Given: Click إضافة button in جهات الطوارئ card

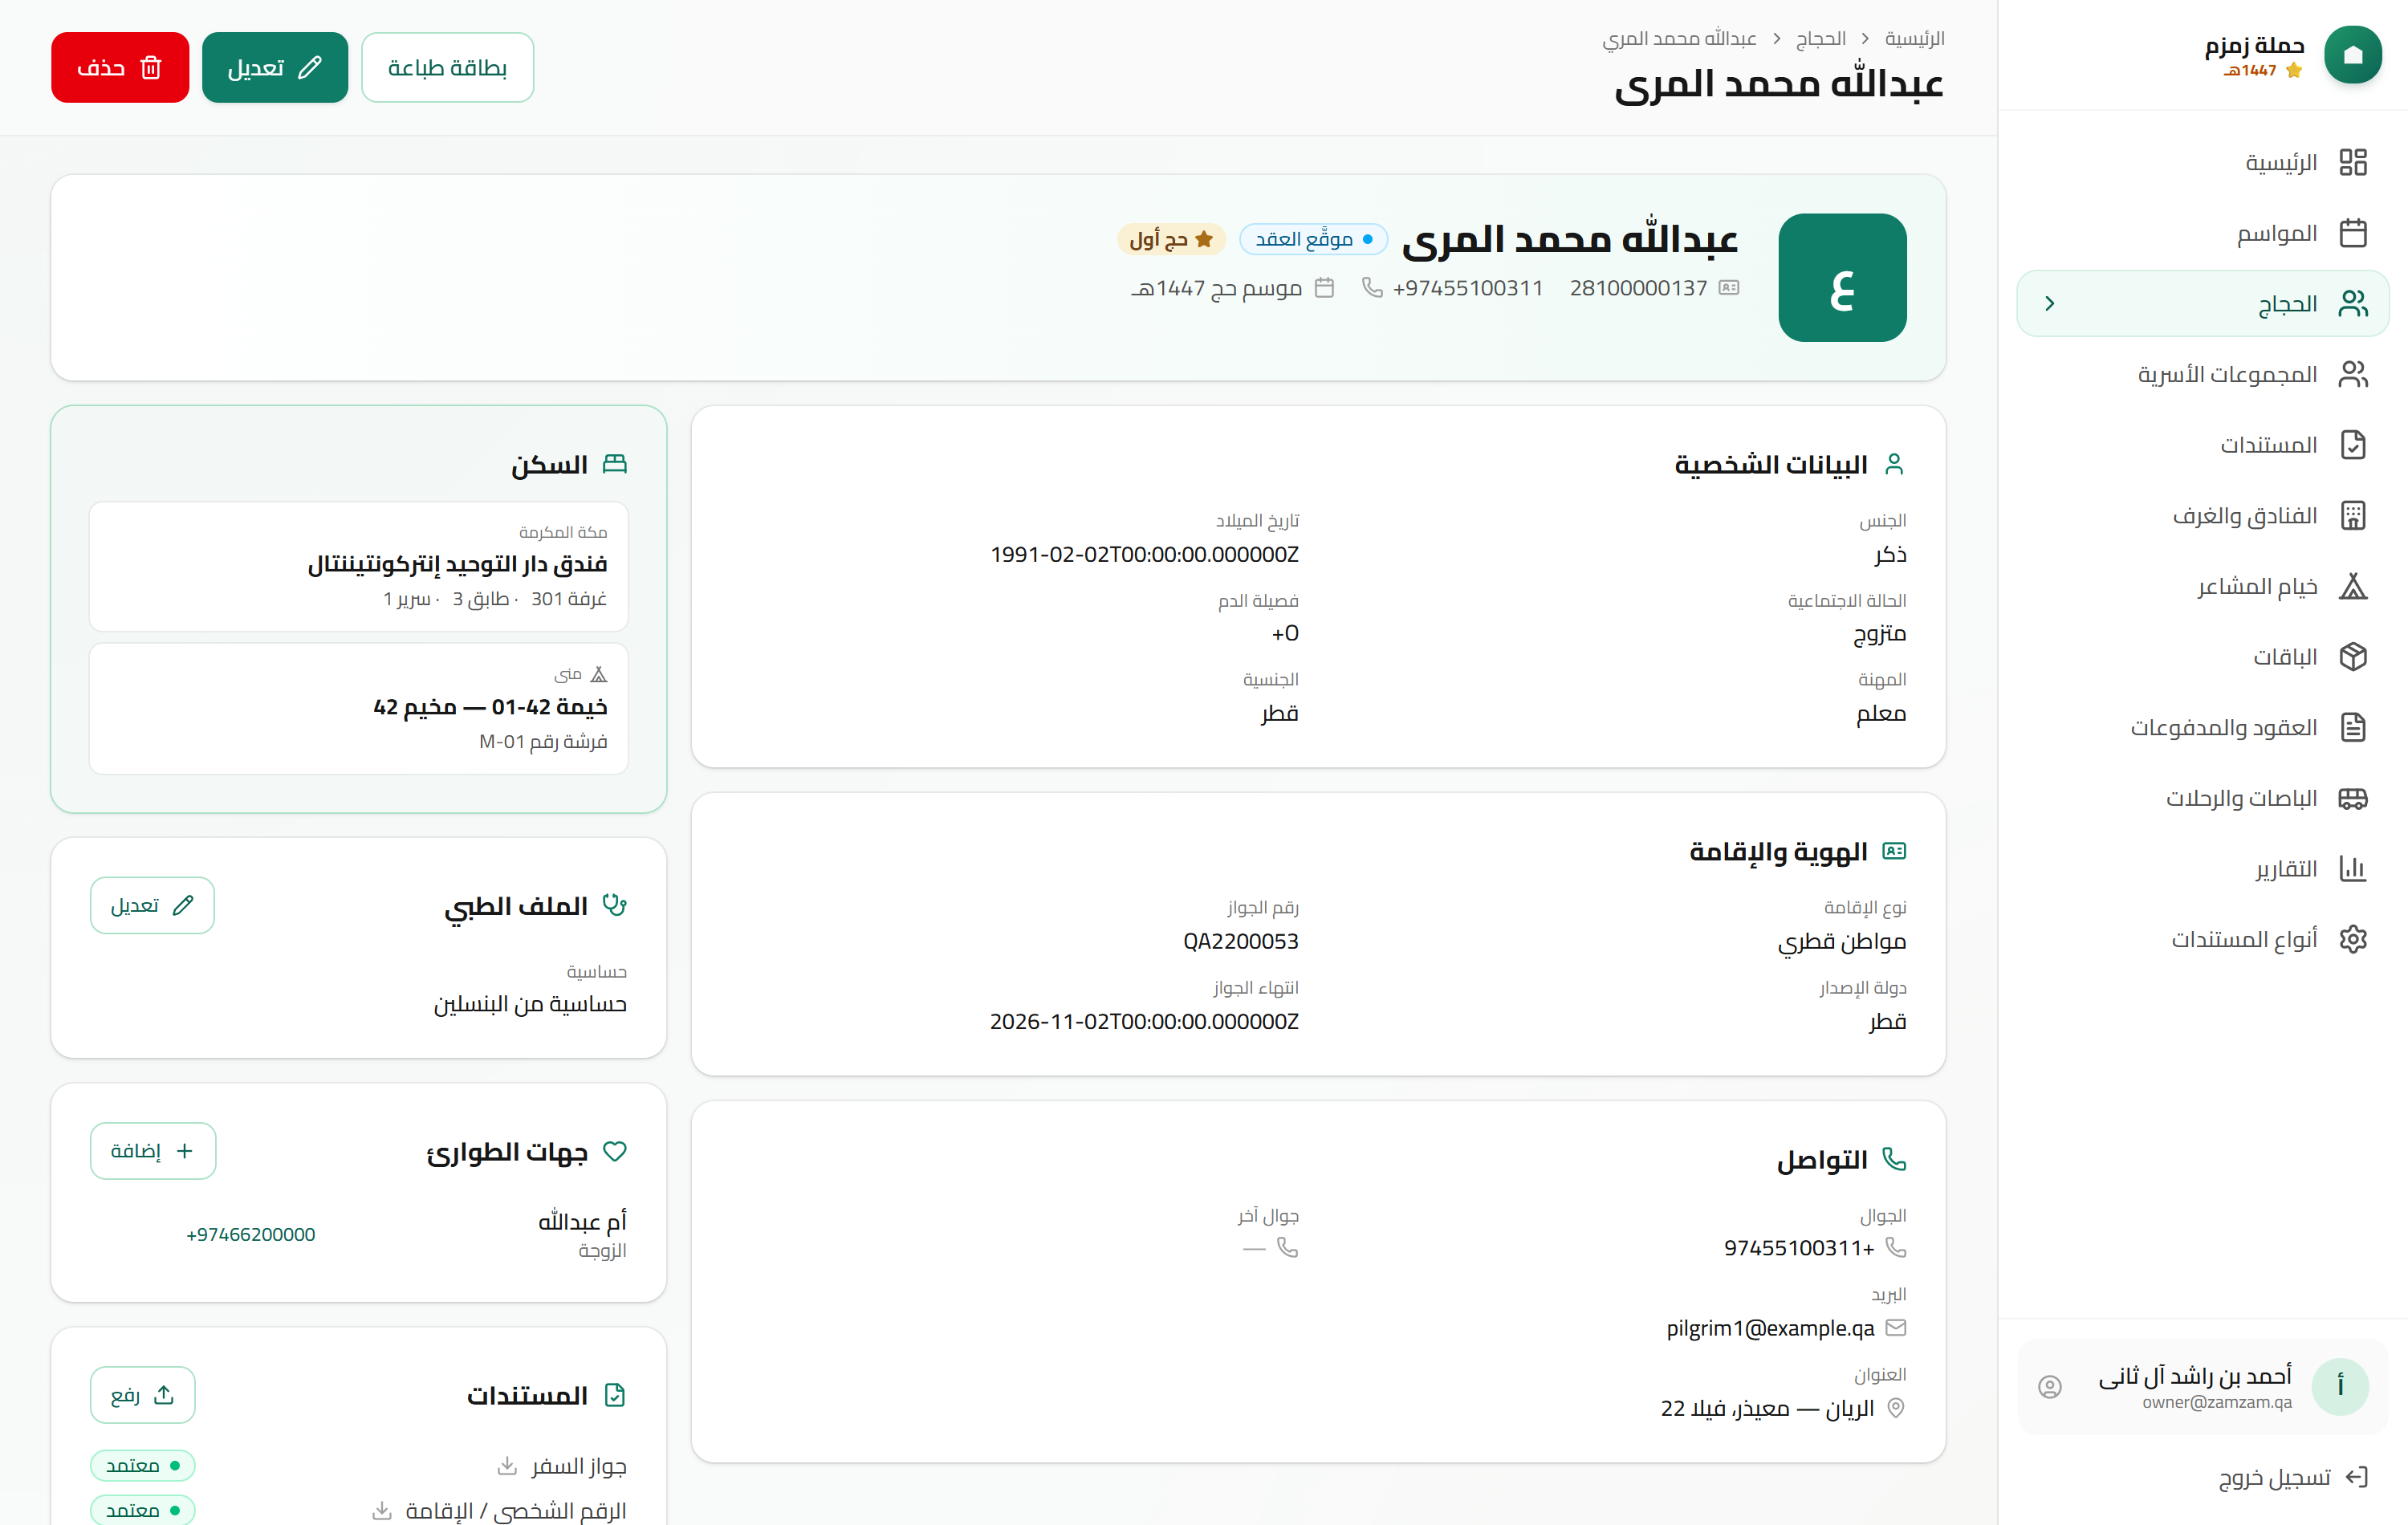Looking at the screenshot, I should [x=152, y=1150].
